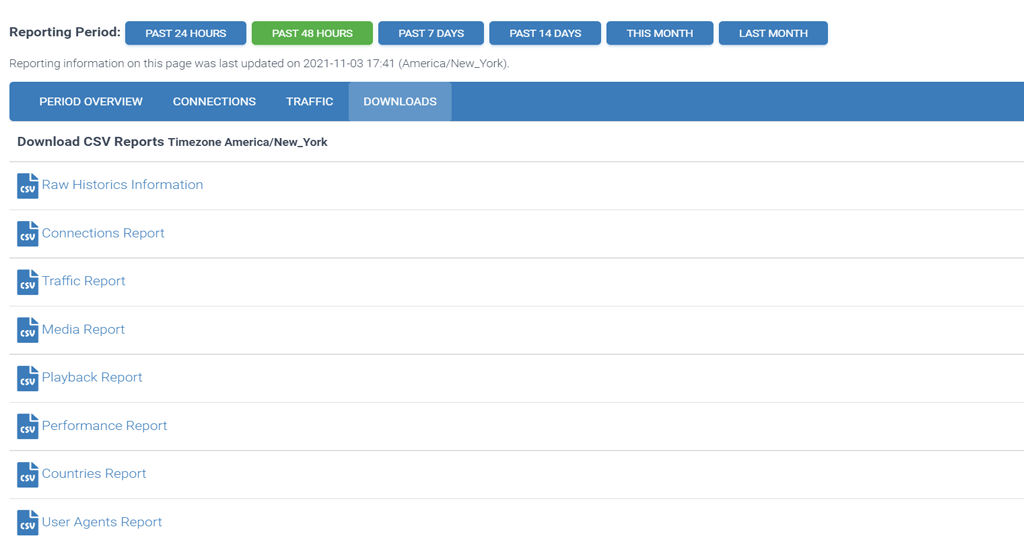The width and height of the screenshot is (1024, 550).
Task: Select the Past 24 Hours reporting period
Action: click(185, 33)
